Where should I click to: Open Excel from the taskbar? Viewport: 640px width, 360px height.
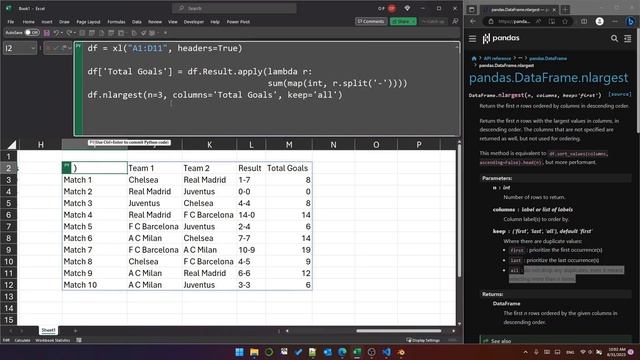point(357,352)
